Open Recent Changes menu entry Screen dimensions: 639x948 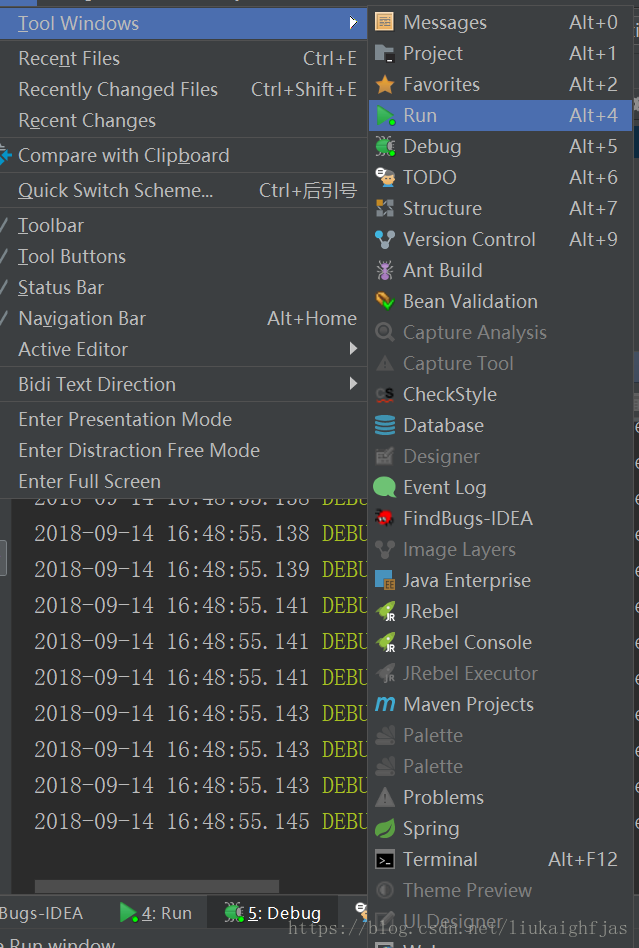click(x=183, y=120)
